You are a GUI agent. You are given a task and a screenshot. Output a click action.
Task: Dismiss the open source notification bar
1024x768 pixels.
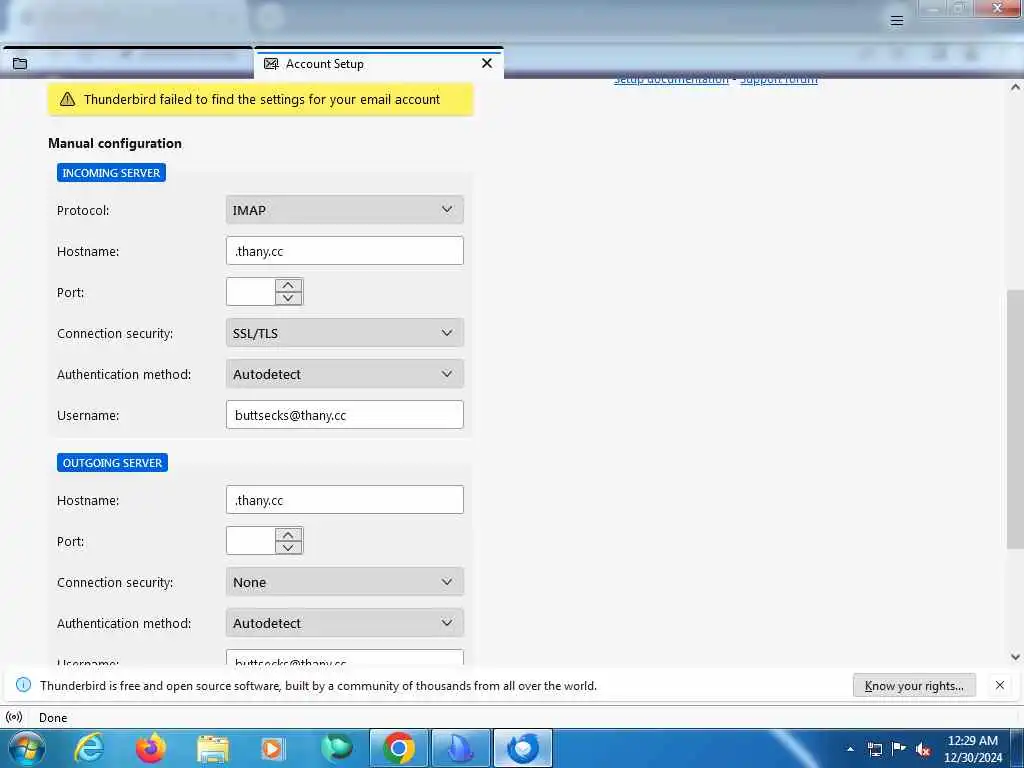[1000, 685]
